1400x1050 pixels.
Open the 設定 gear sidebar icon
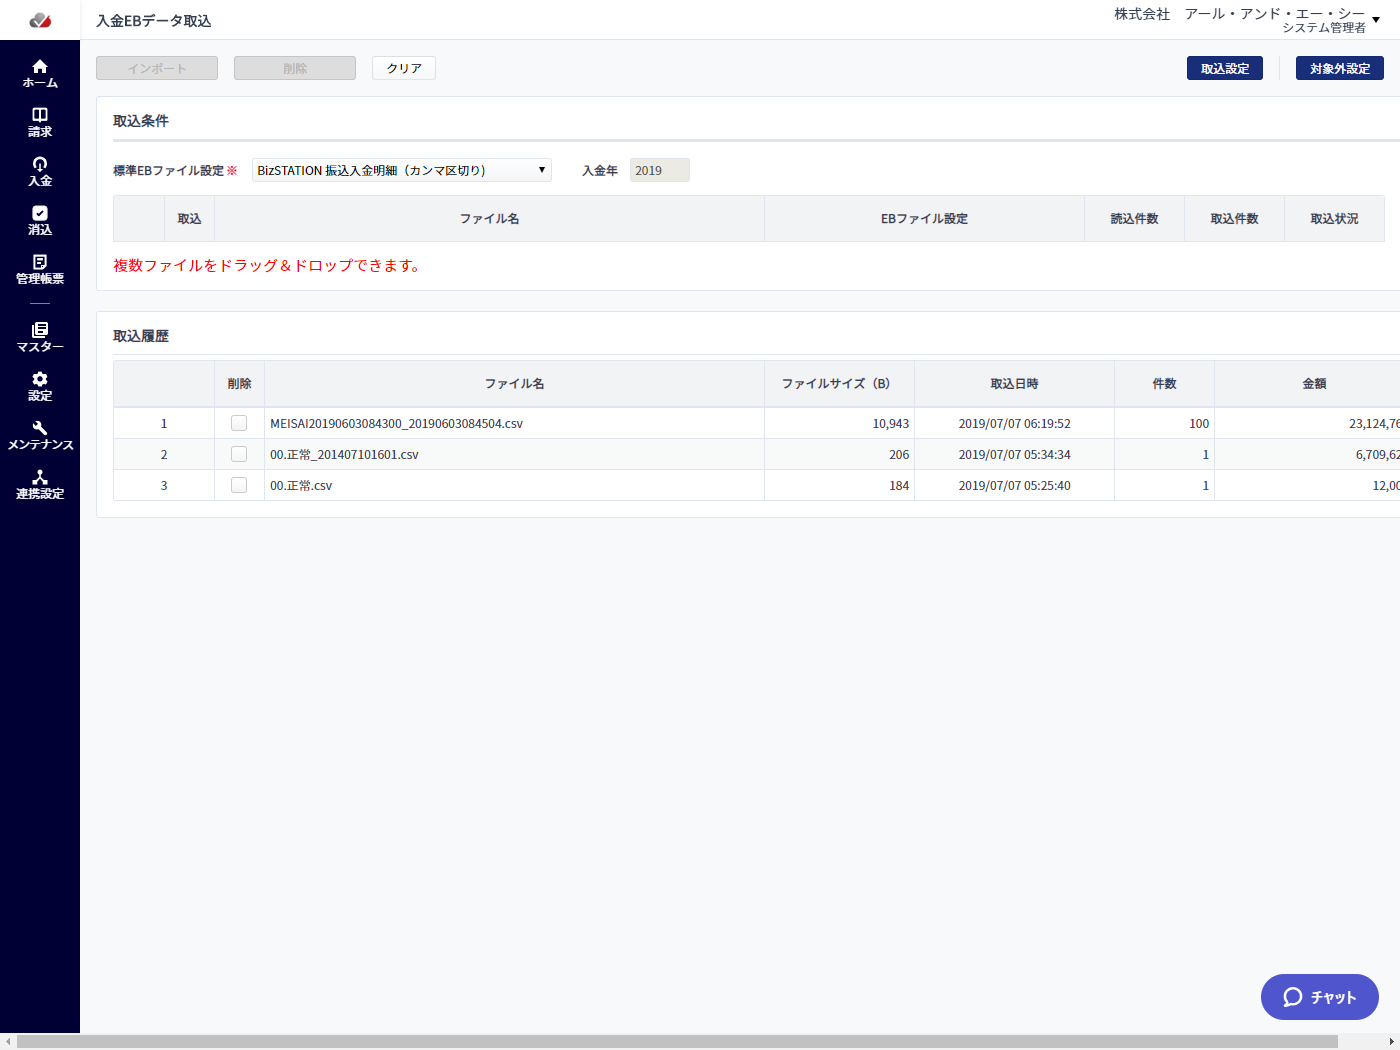40,386
